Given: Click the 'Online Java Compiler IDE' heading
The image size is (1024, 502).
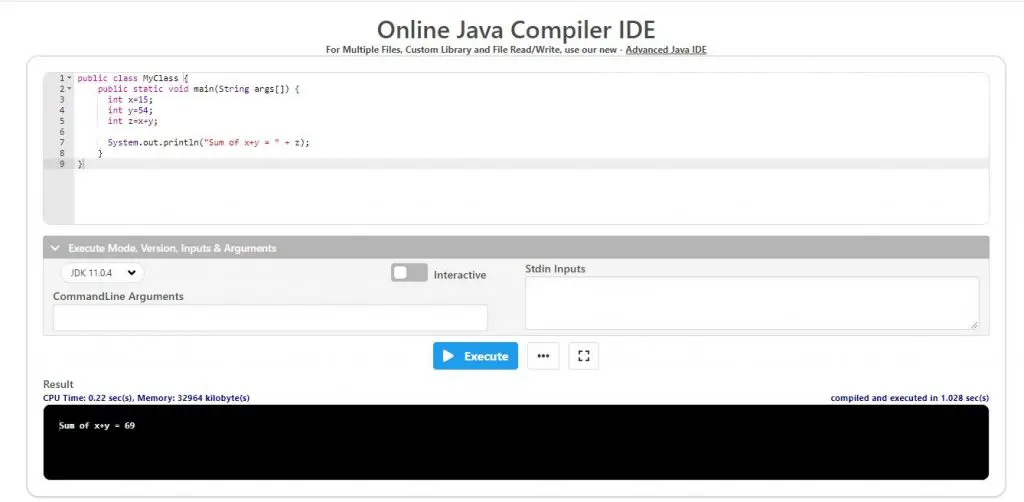Looking at the screenshot, I should pyautogui.click(x=516, y=29).
